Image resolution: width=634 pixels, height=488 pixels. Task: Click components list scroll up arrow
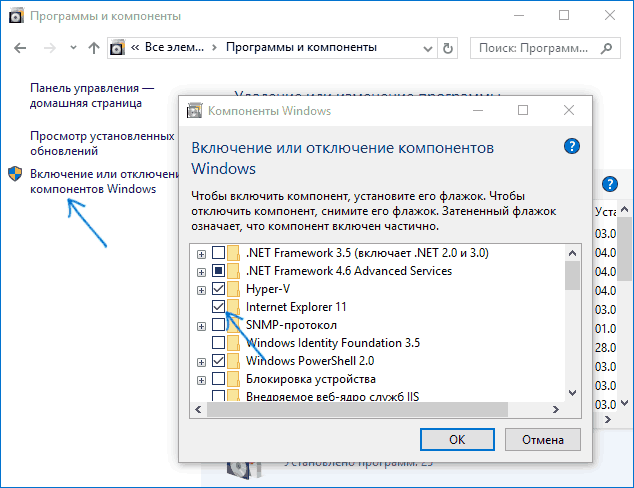click(x=572, y=254)
